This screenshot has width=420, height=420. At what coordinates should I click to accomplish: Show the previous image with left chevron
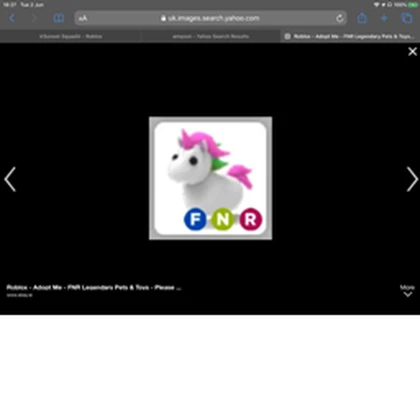10,179
